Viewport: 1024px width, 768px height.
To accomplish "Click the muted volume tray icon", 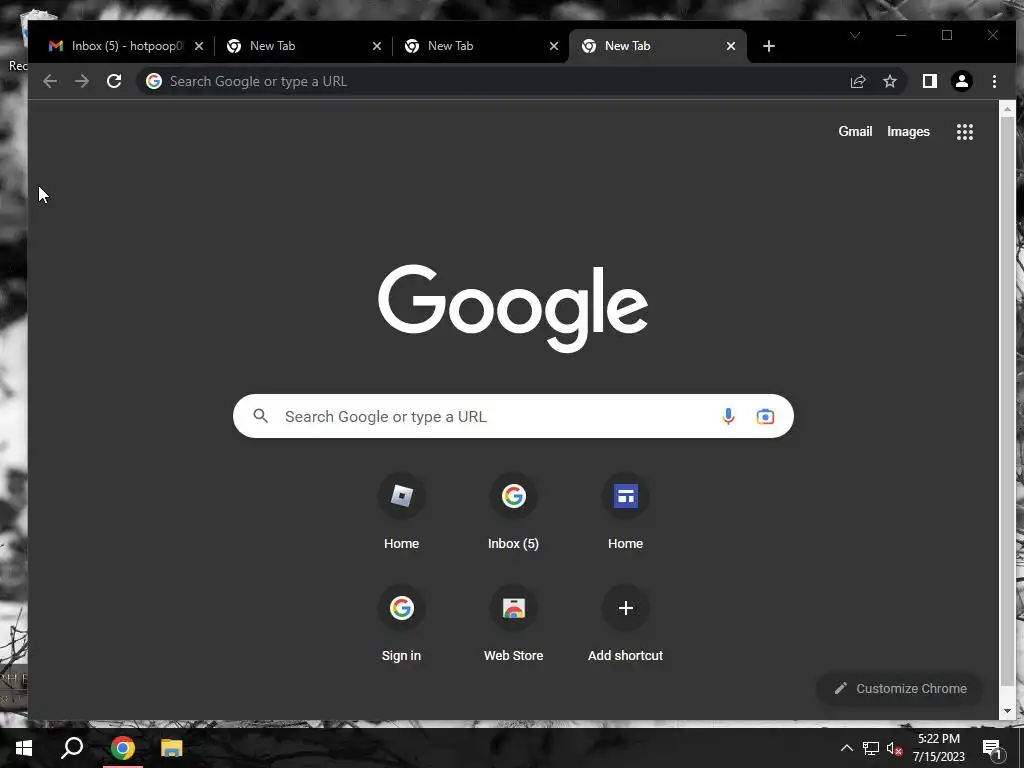I will coord(894,748).
